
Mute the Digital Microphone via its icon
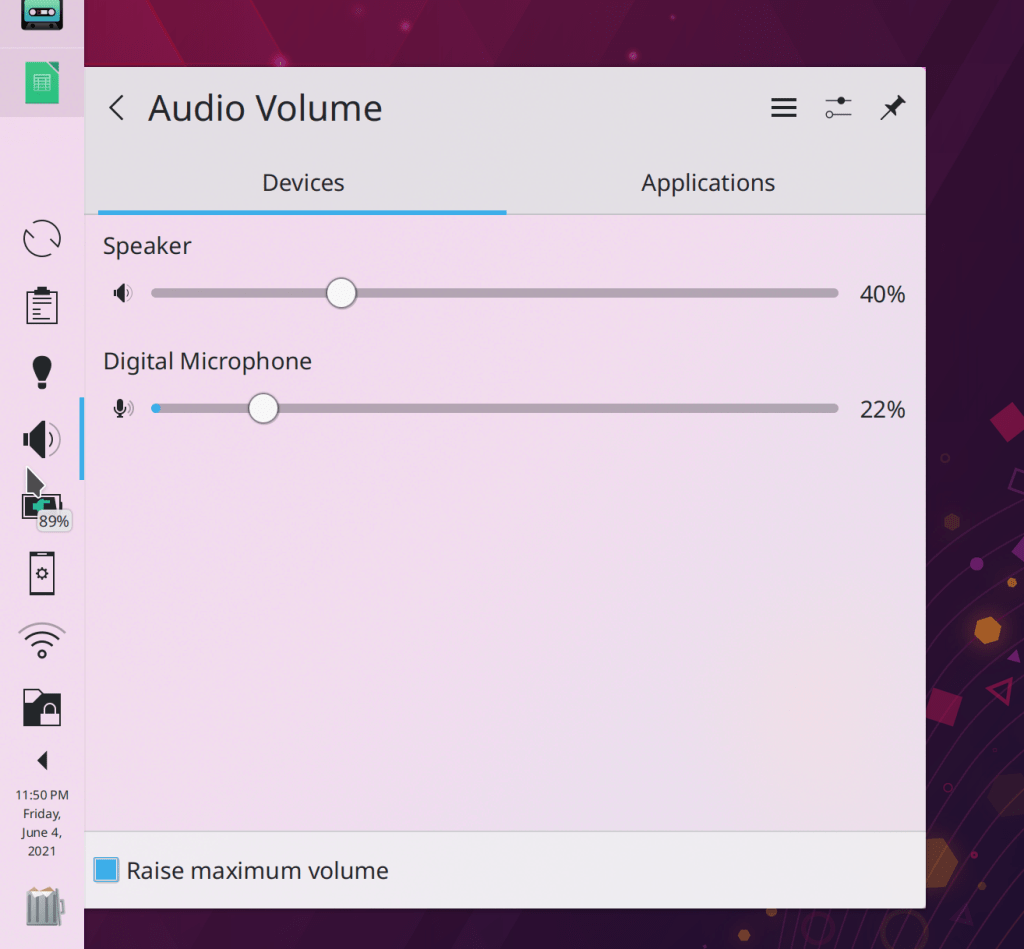point(122,408)
